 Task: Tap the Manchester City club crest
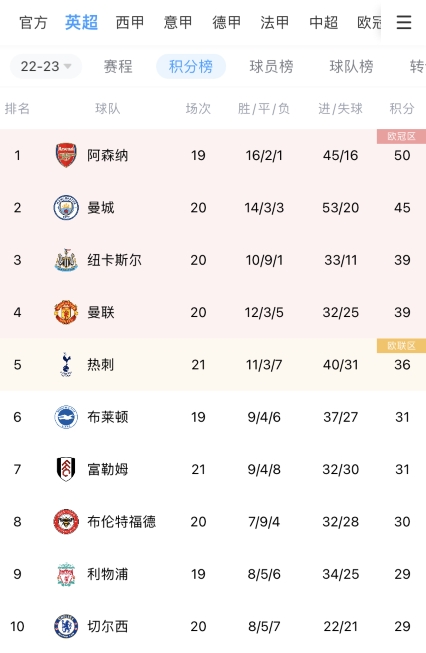pos(66,207)
